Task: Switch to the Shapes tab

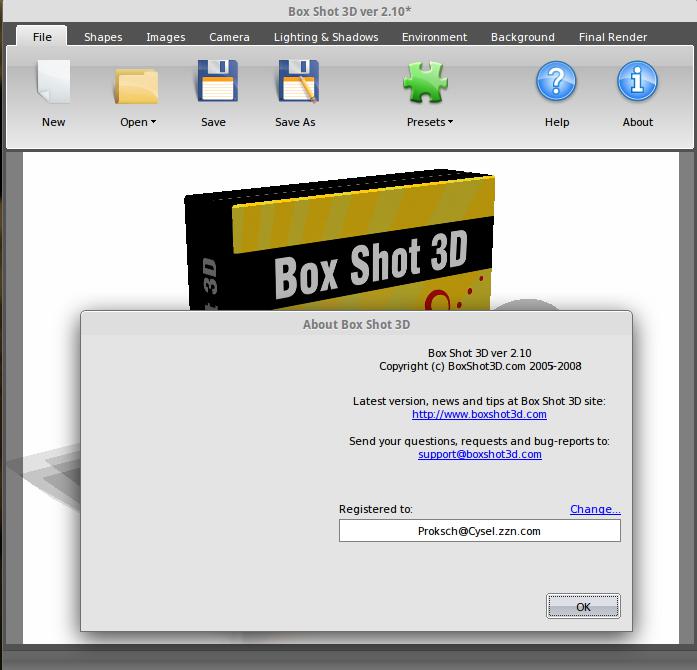Action: click(x=103, y=37)
